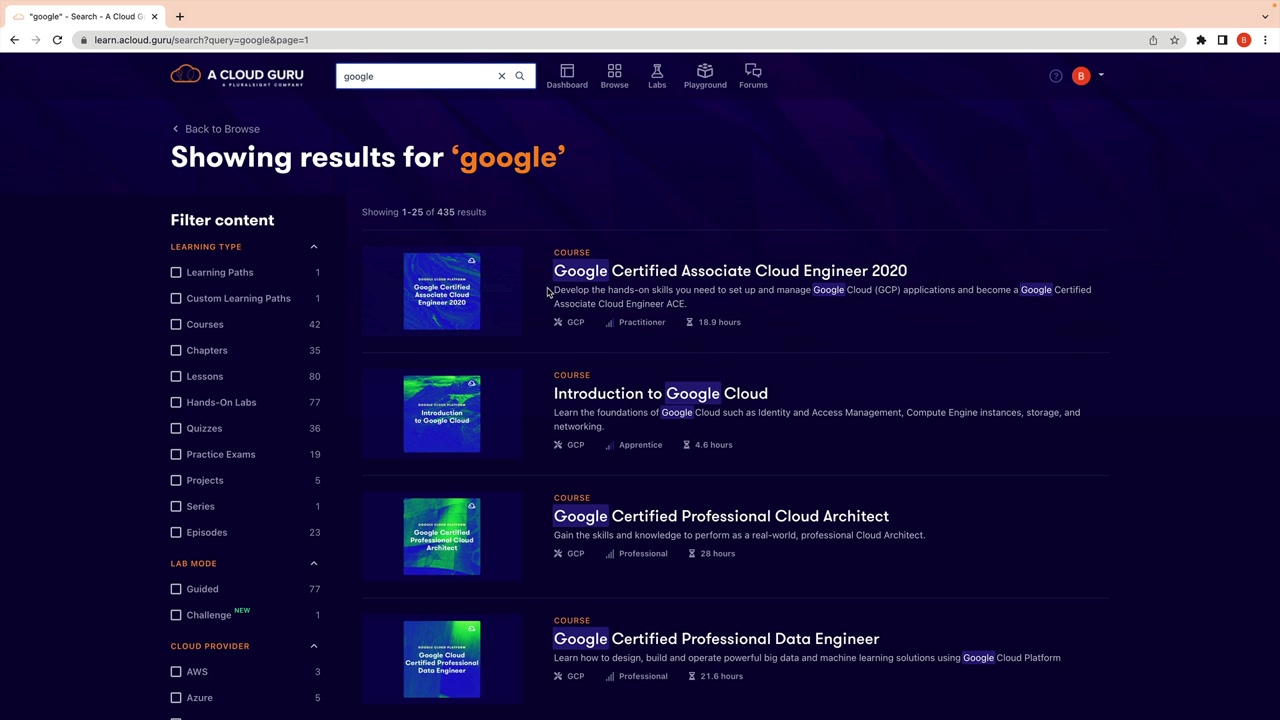This screenshot has height=720, width=1280.
Task: Click the Google Certified Professional Cloud Architect thumbnail
Action: click(442, 537)
